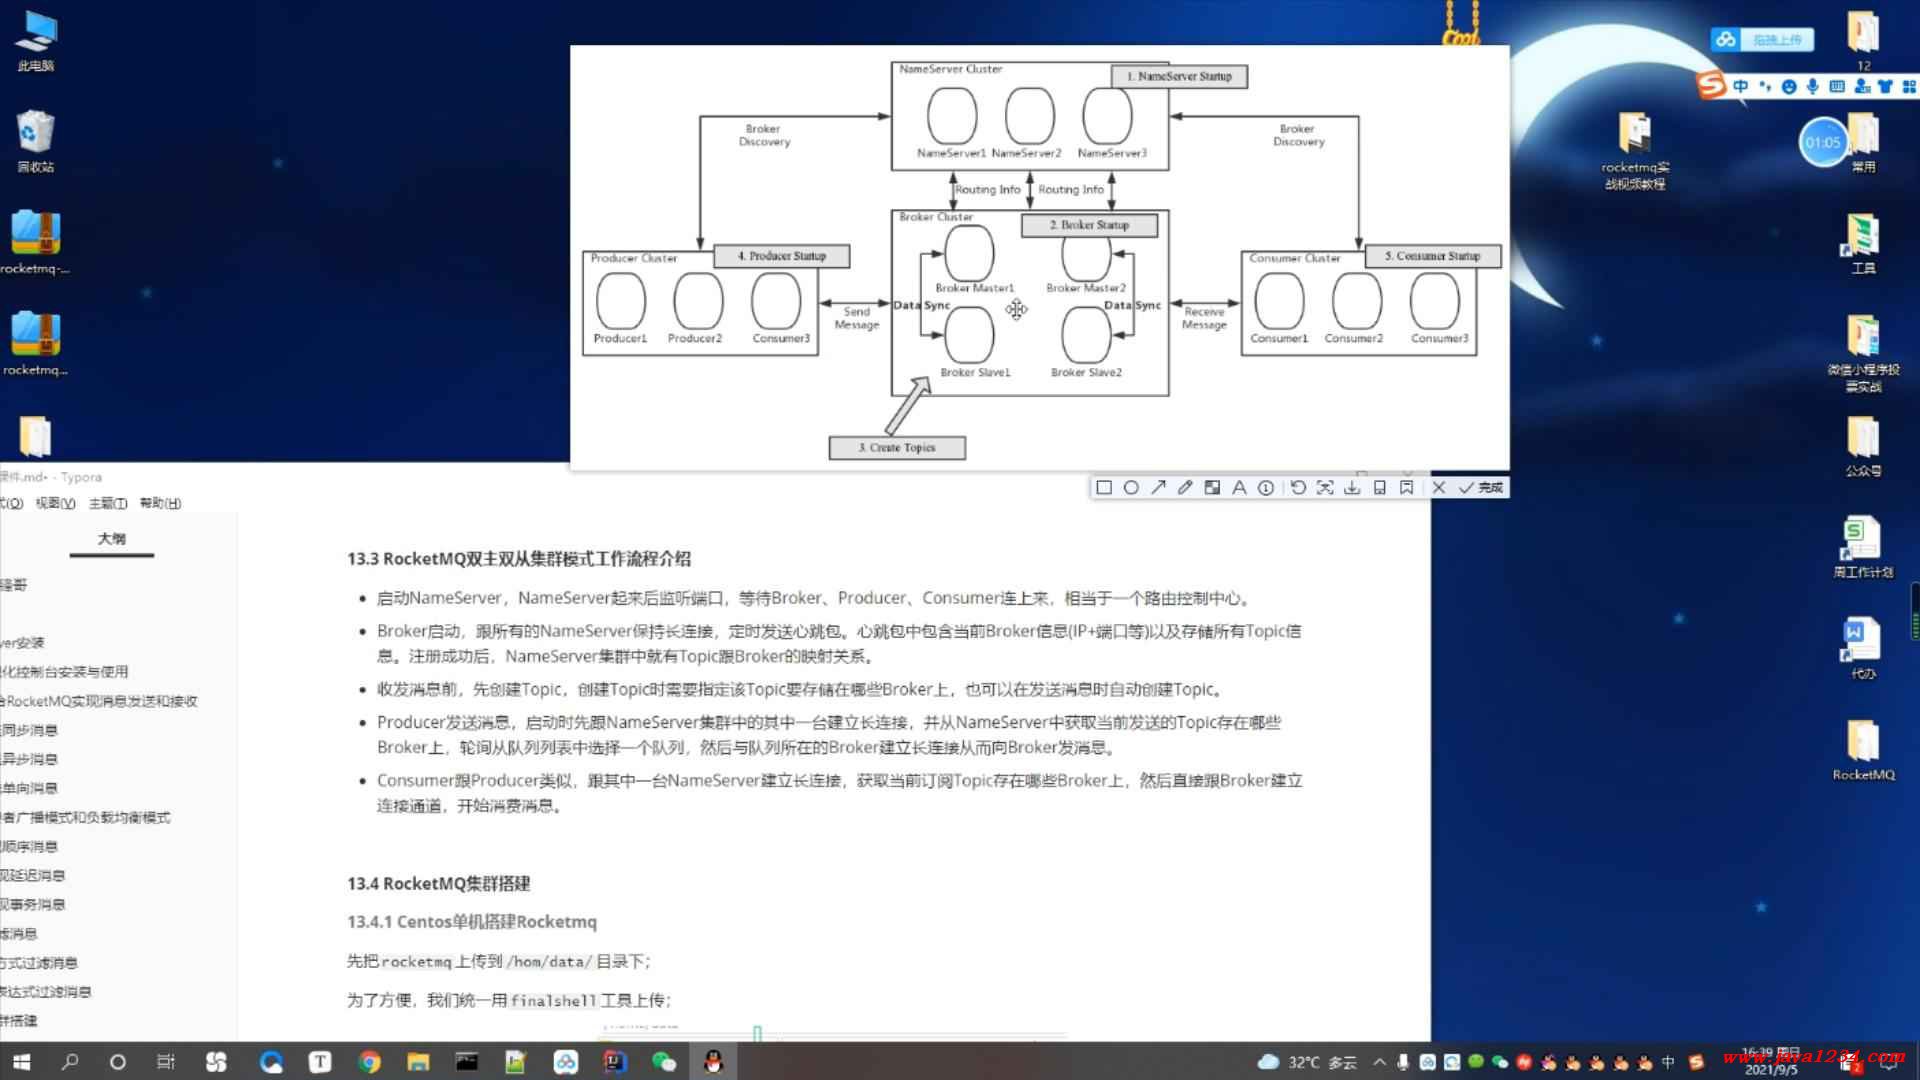Open WeChat from the taskbar

click(x=664, y=1062)
